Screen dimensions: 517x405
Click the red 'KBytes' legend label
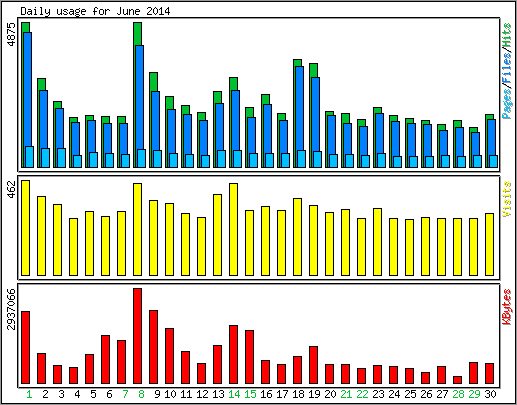click(507, 307)
